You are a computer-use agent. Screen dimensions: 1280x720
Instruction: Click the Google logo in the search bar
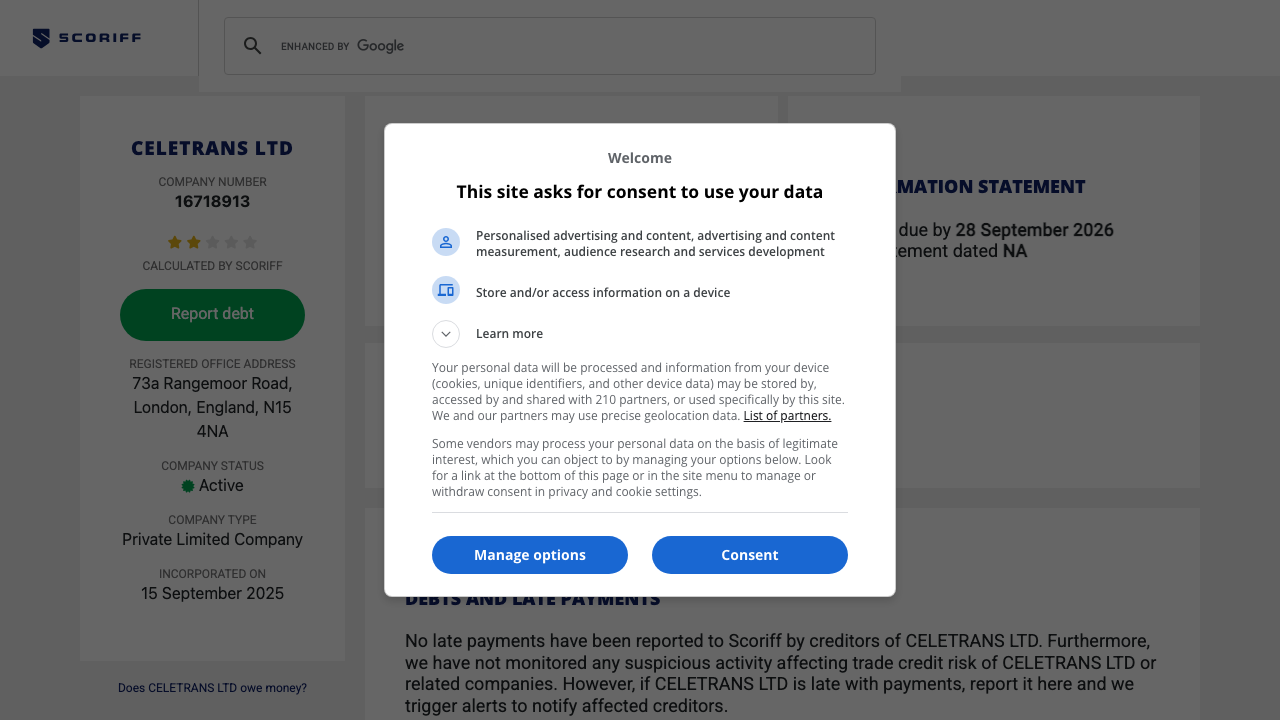pyautogui.click(x=380, y=45)
